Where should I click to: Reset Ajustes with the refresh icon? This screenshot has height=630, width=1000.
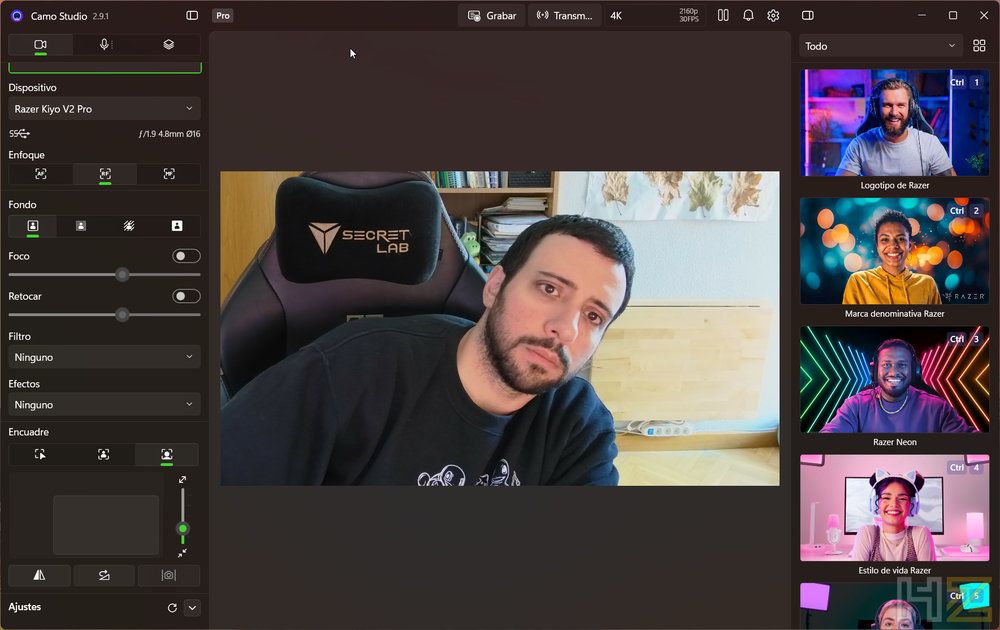point(172,608)
